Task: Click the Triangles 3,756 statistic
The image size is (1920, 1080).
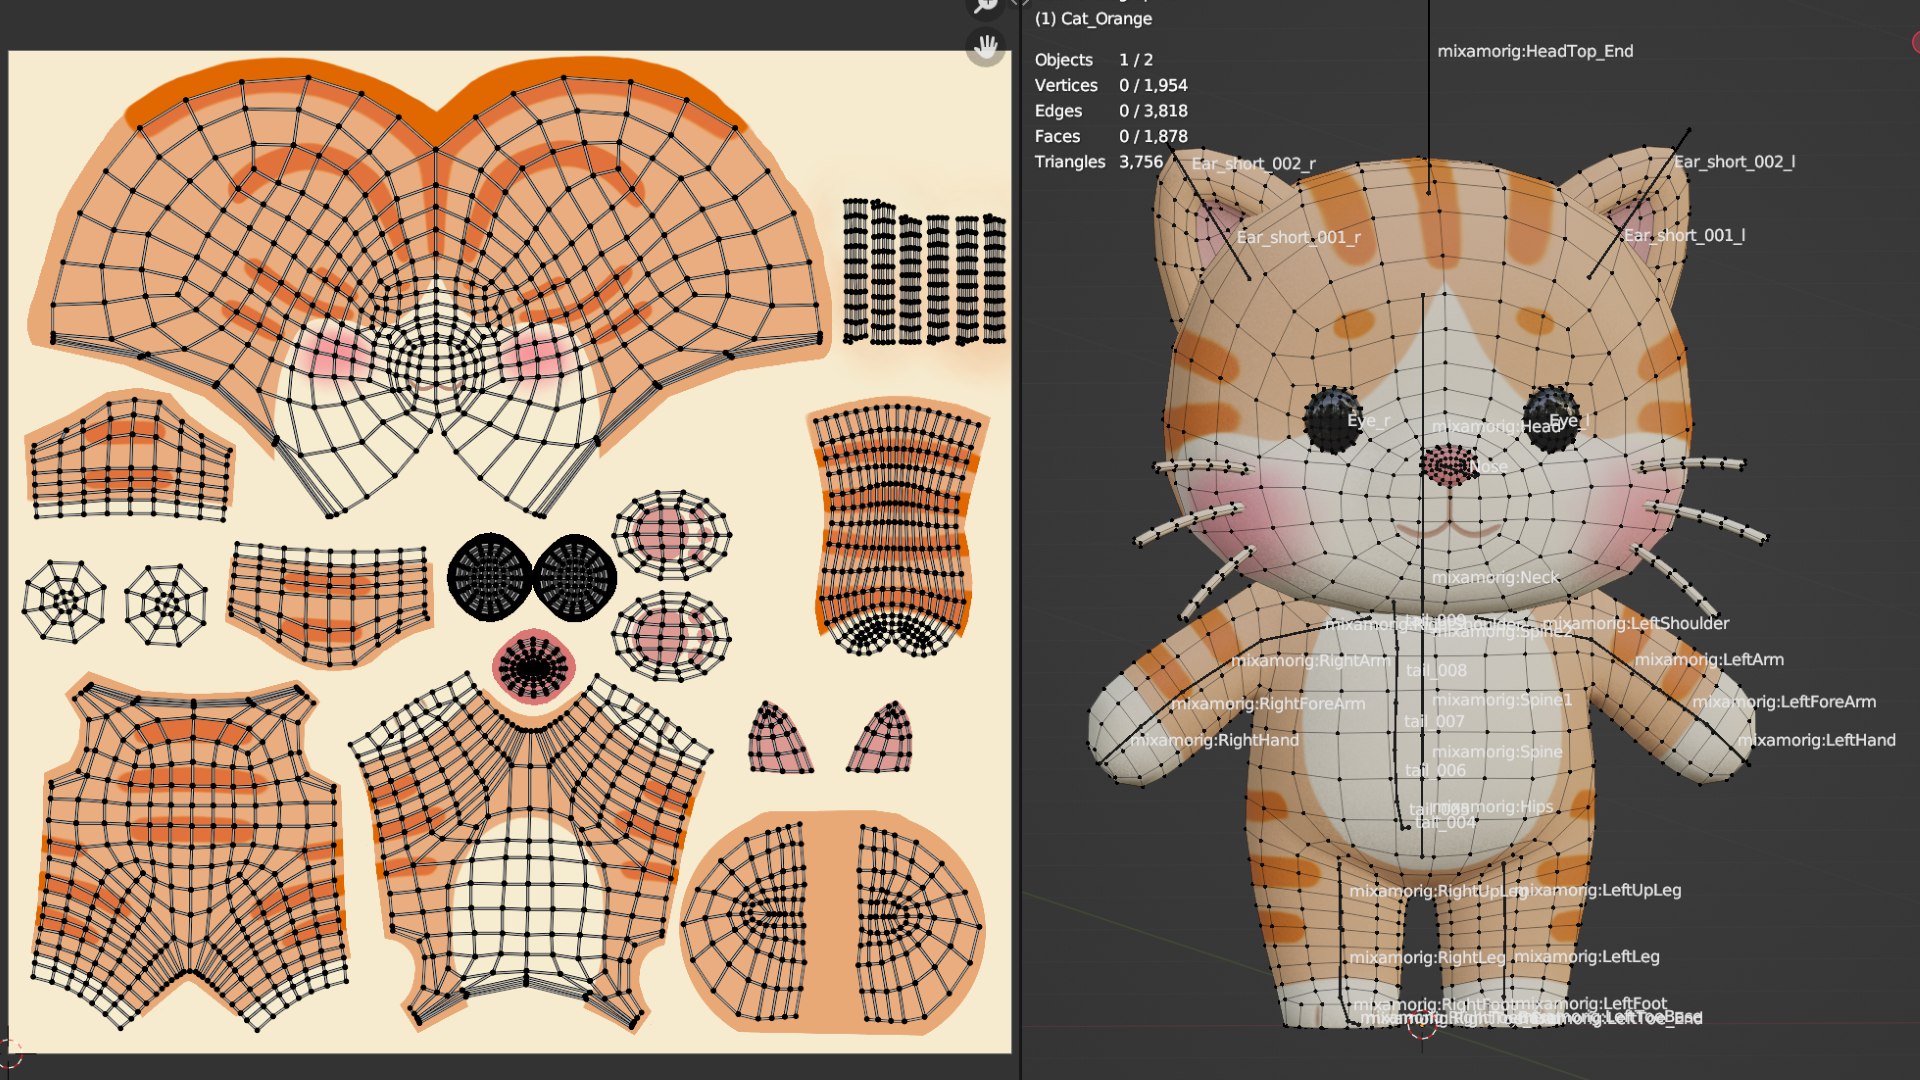Action: 1099,162
